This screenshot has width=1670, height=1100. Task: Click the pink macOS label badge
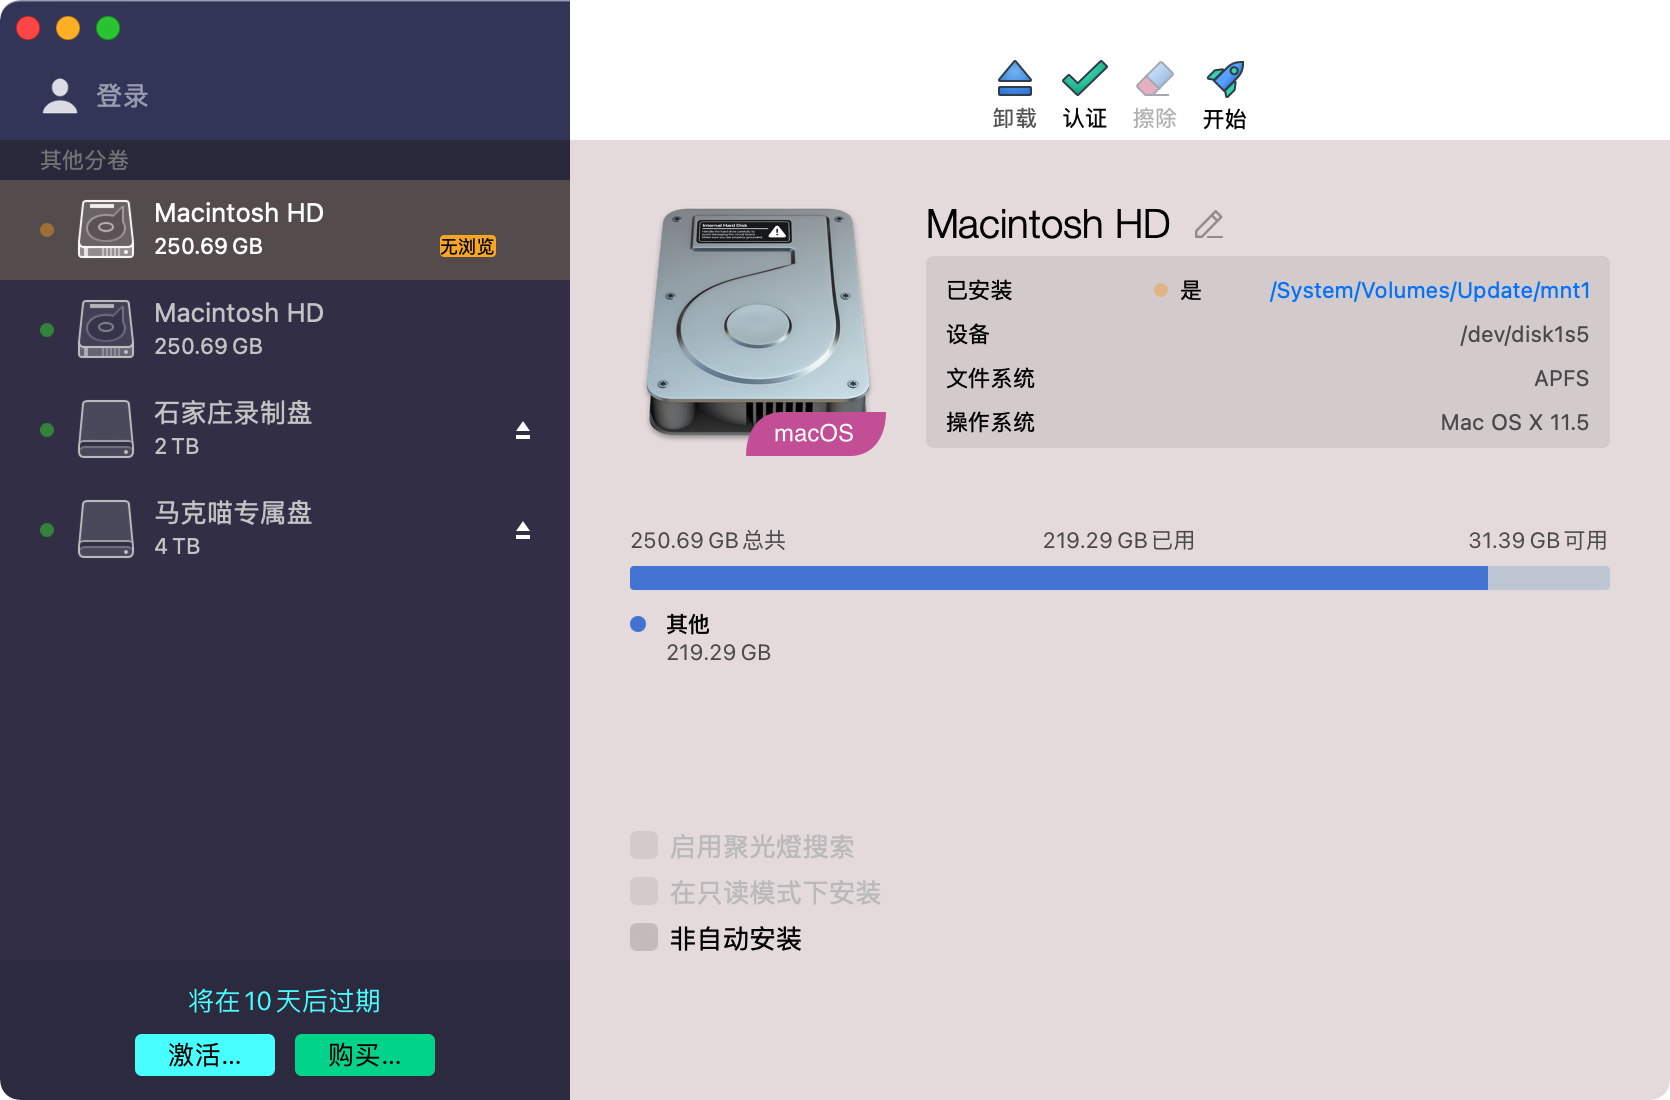tap(814, 433)
